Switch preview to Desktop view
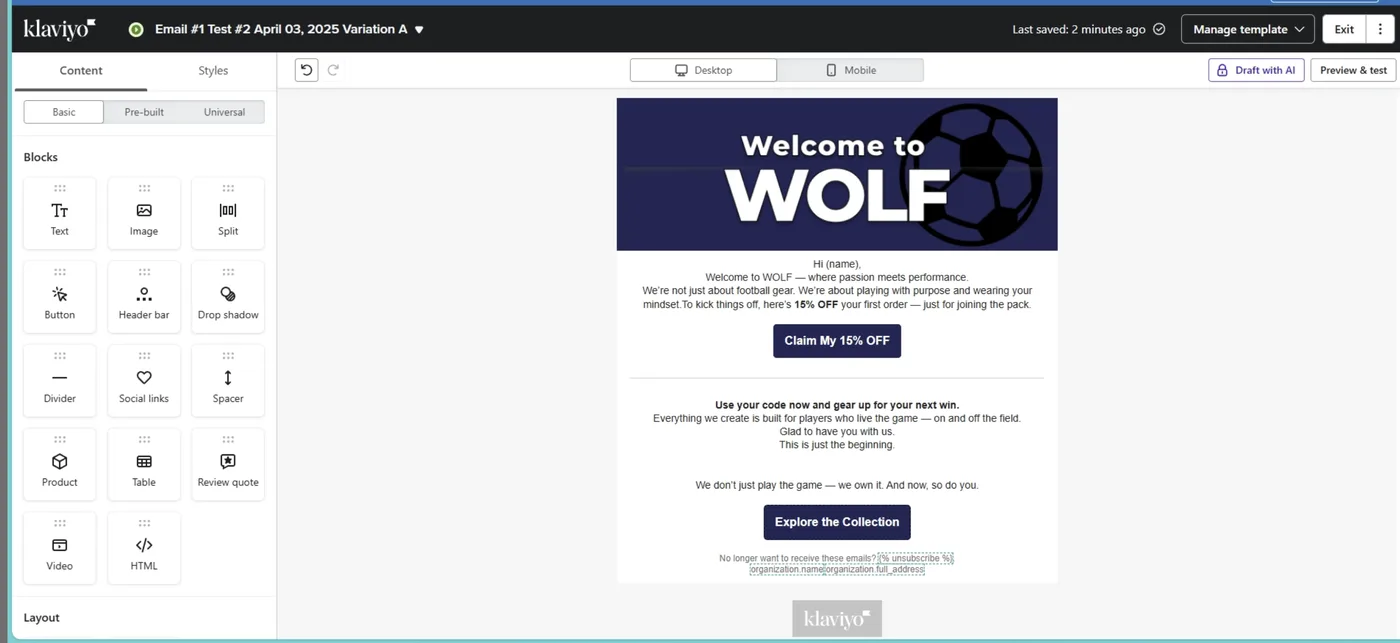 703,70
